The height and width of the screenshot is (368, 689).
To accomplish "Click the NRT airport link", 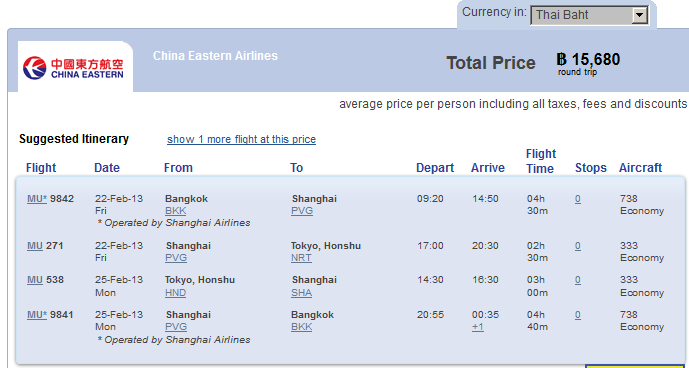I will point(301,258).
